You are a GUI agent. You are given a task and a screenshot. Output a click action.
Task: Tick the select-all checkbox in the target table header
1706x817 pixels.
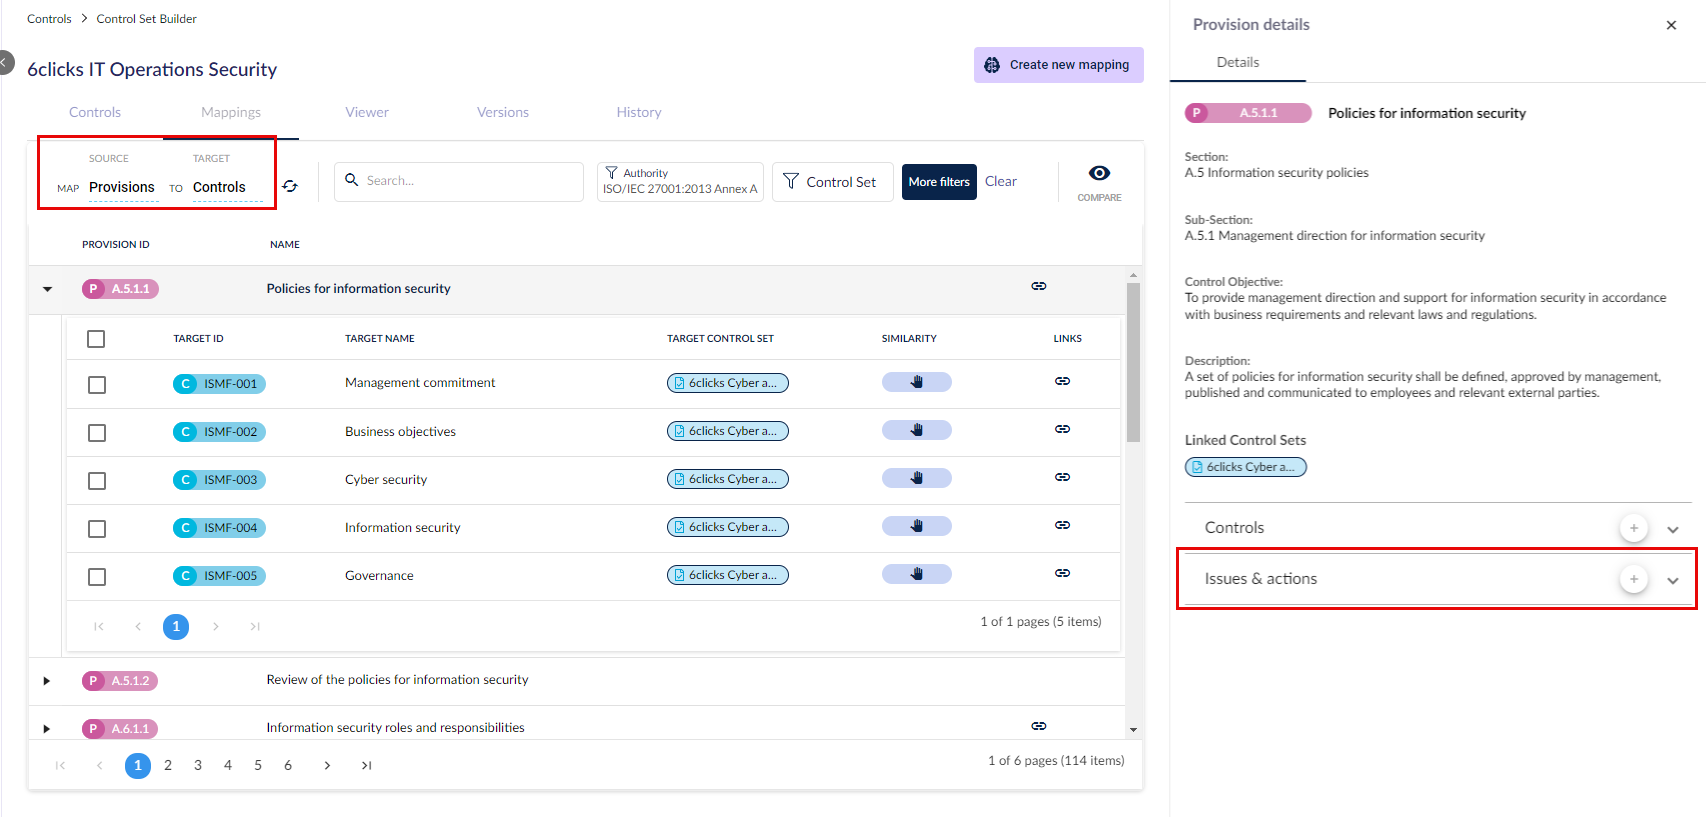96,339
